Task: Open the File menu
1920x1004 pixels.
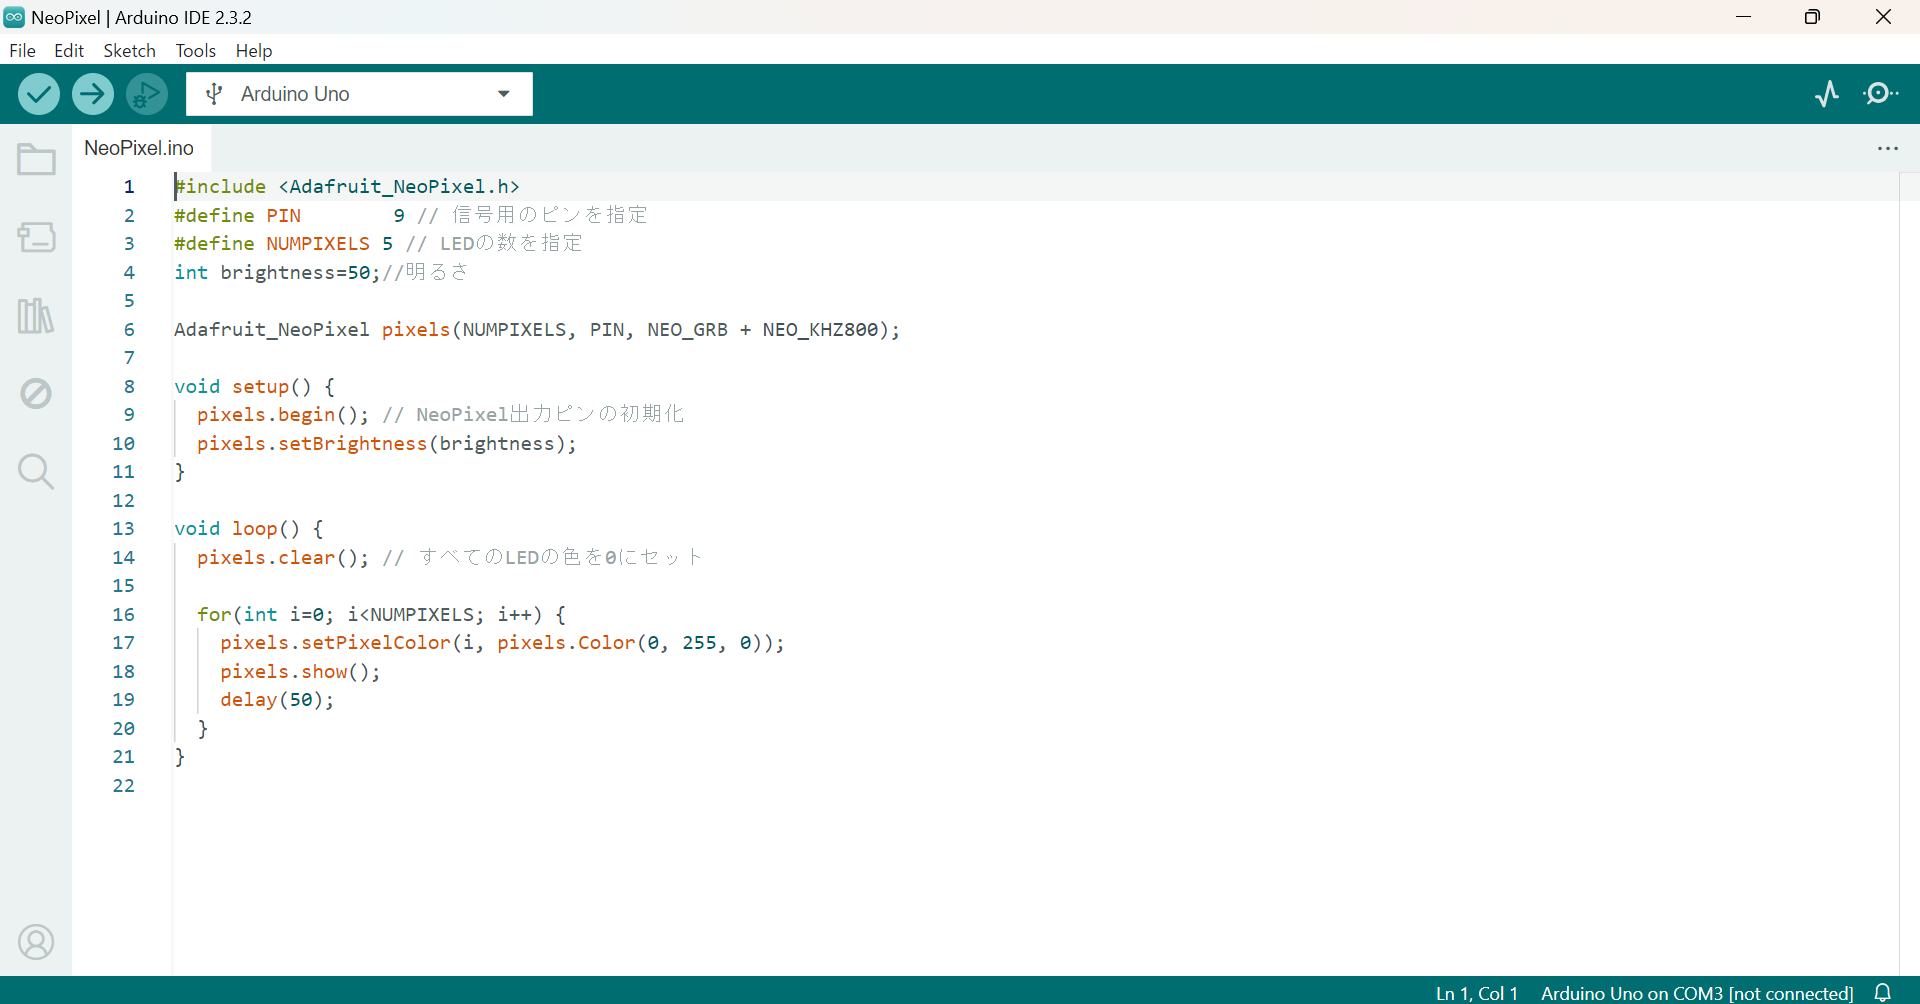Action: (22, 51)
